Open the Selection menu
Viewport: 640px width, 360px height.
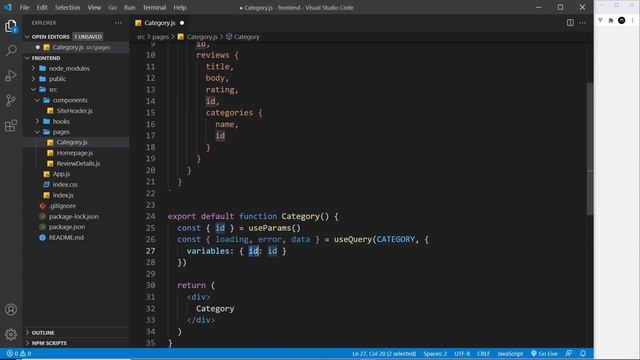tap(67, 7)
